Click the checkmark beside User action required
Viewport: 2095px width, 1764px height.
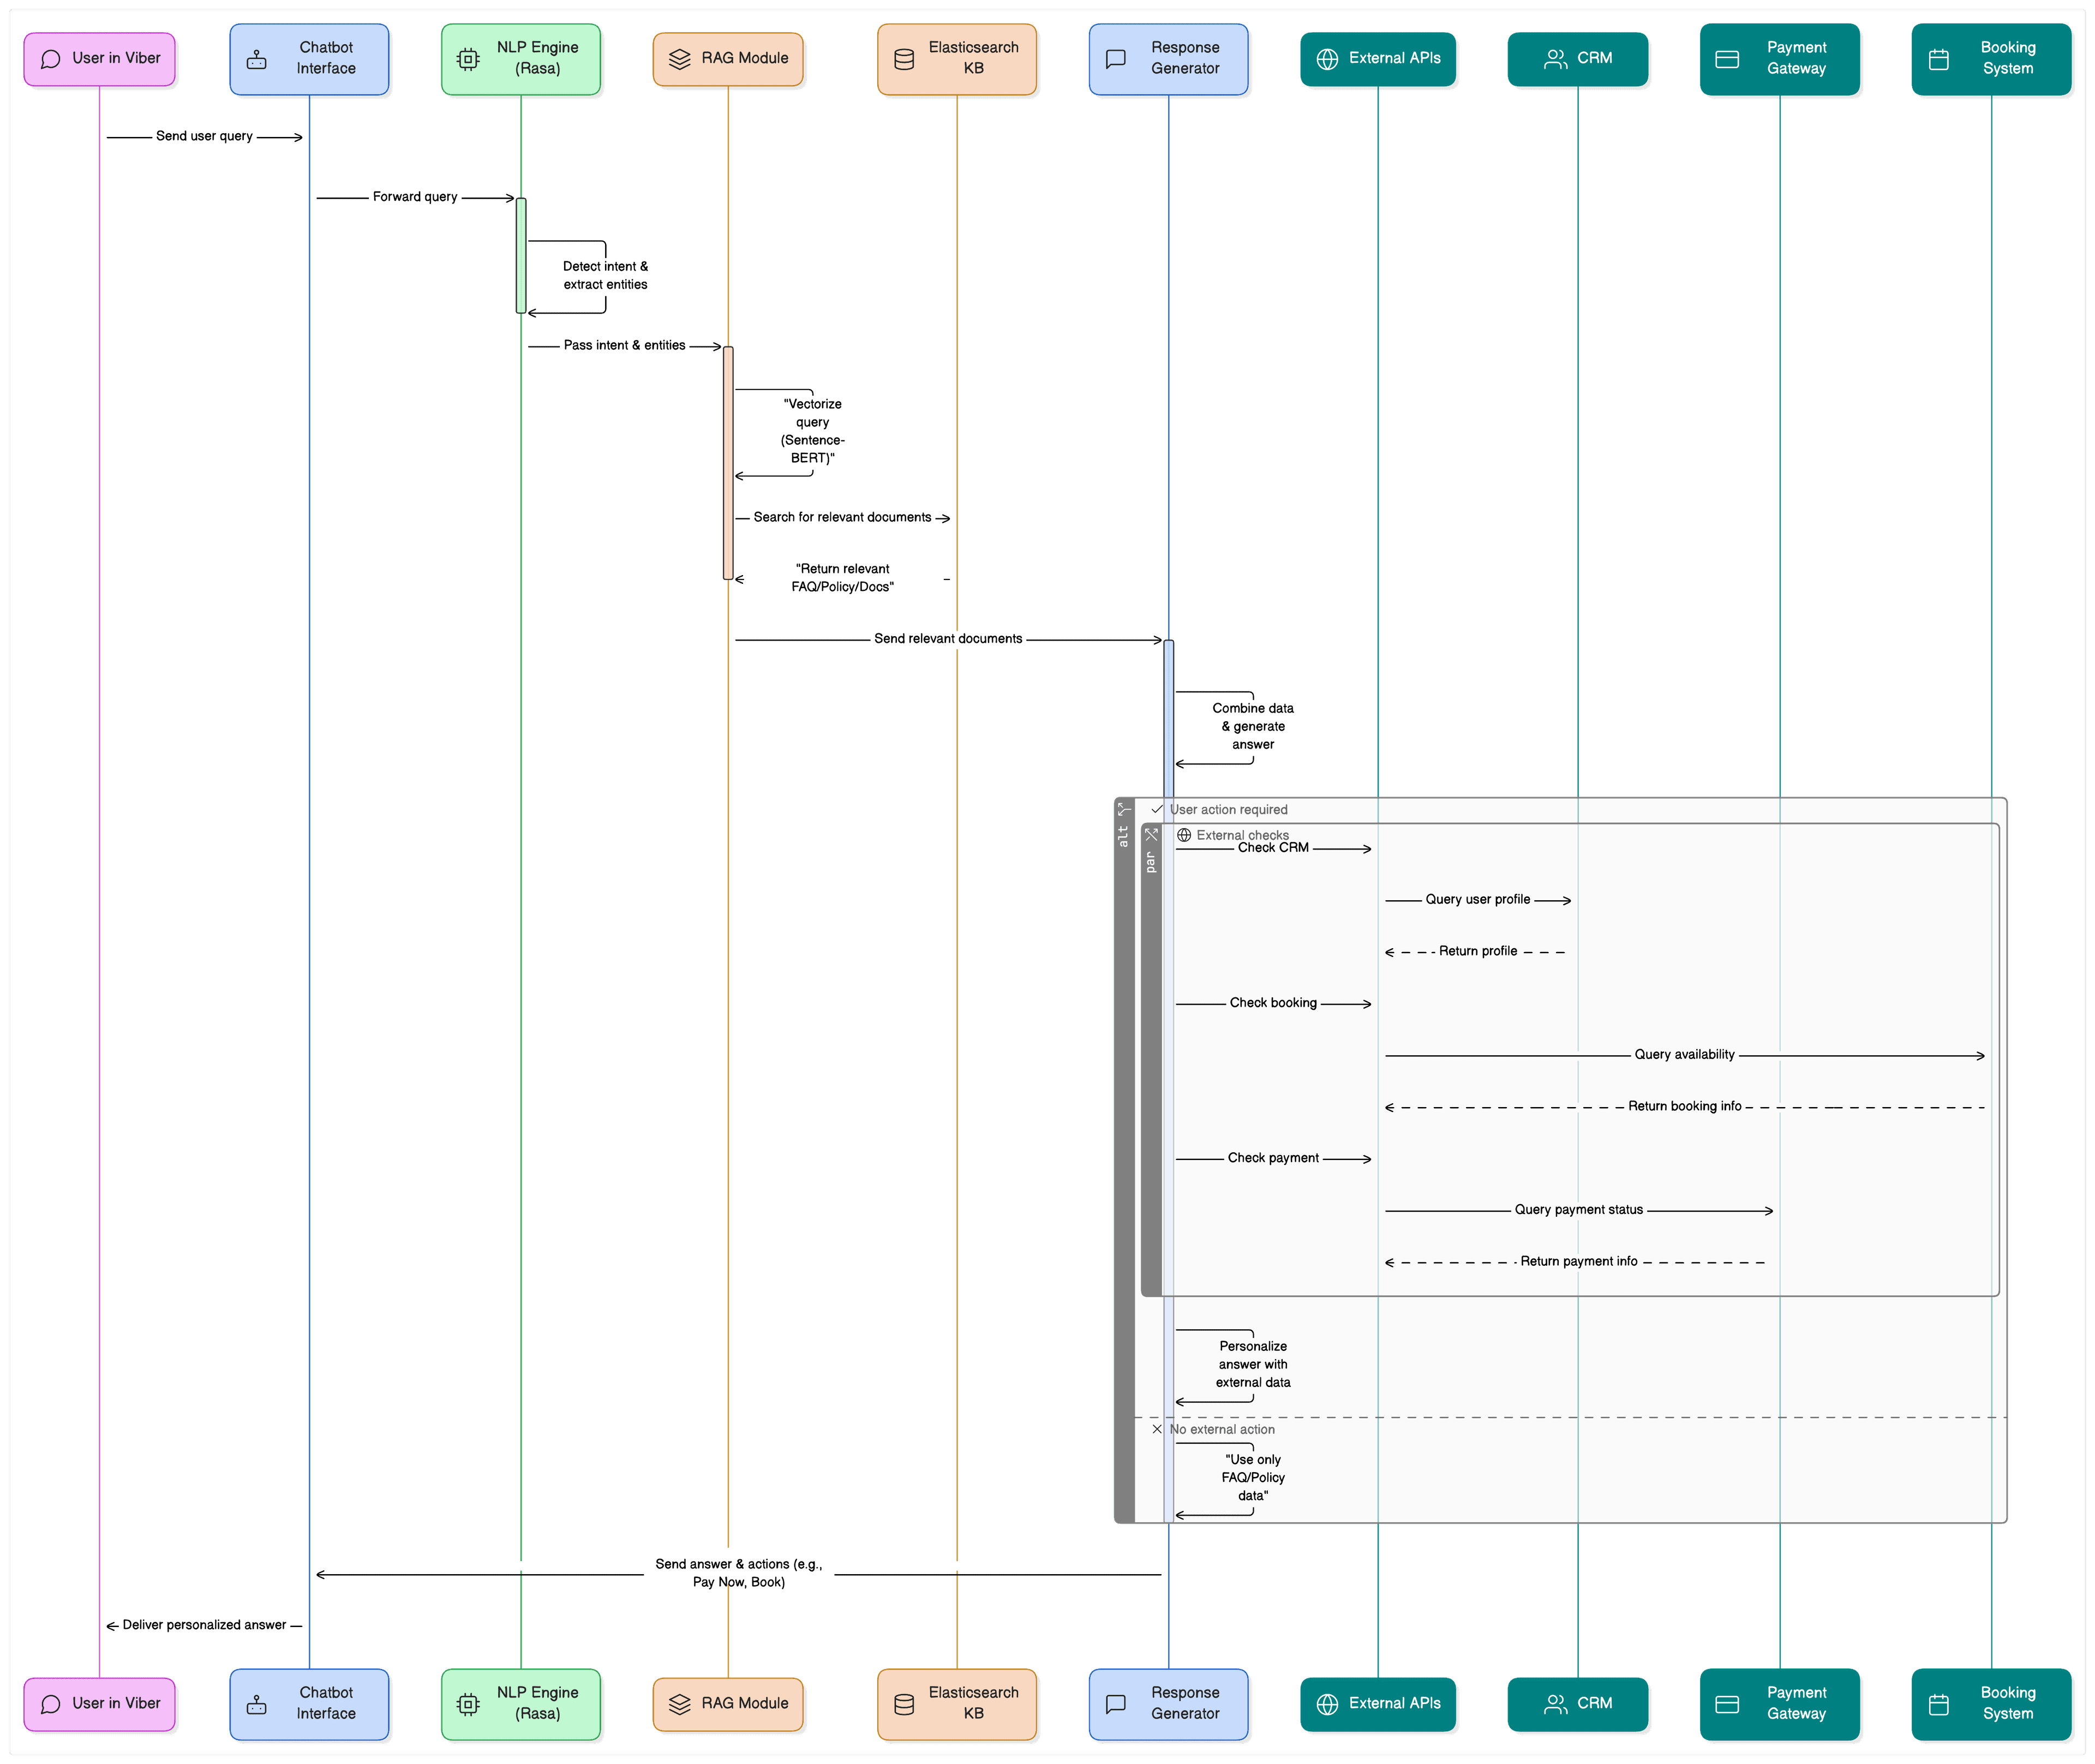click(x=1156, y=809)
